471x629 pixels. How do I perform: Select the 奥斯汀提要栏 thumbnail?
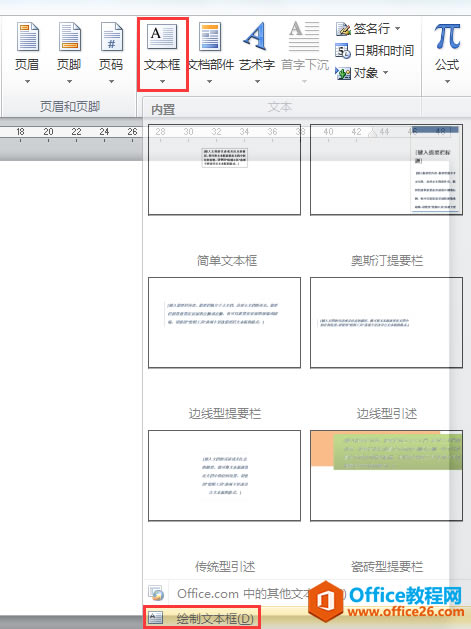386,170
